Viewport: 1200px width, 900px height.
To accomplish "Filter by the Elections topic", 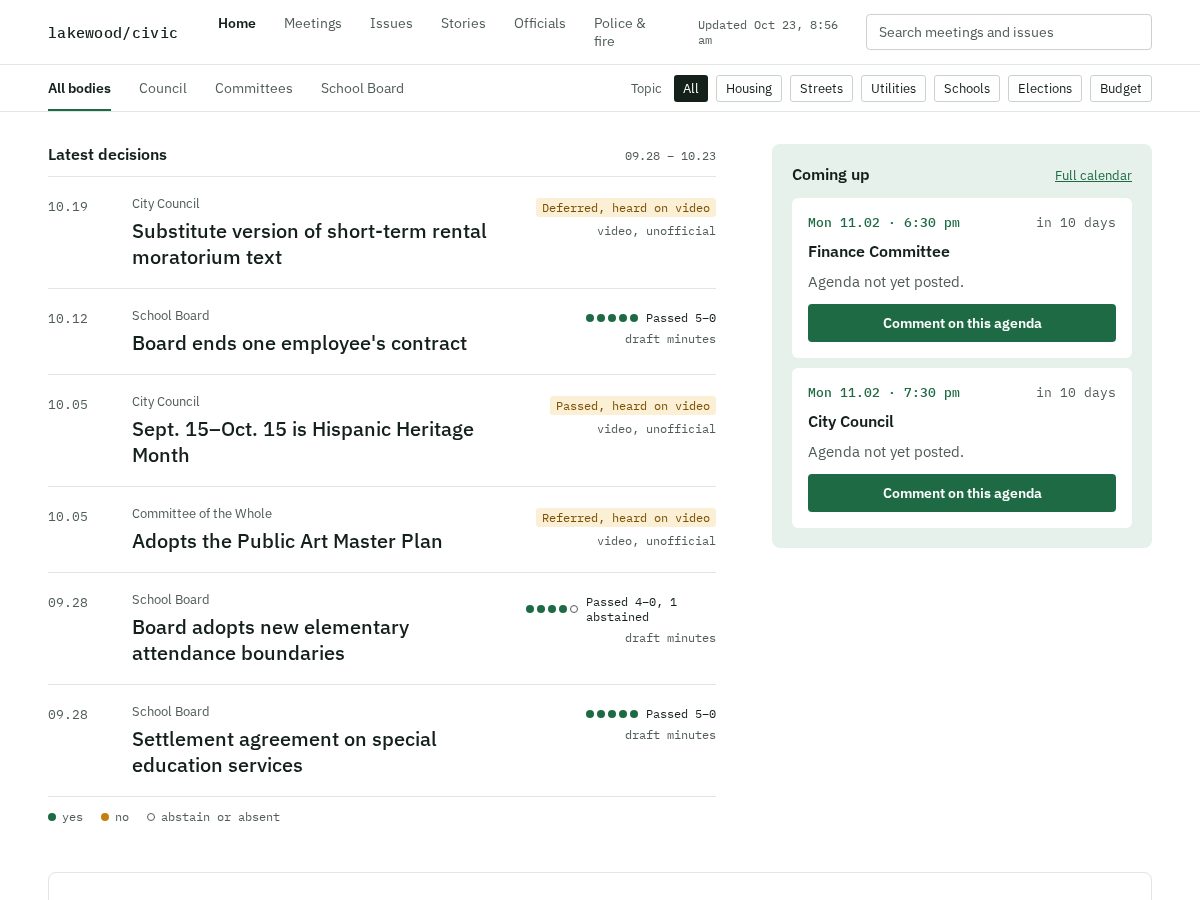I will click(1045, 88).
